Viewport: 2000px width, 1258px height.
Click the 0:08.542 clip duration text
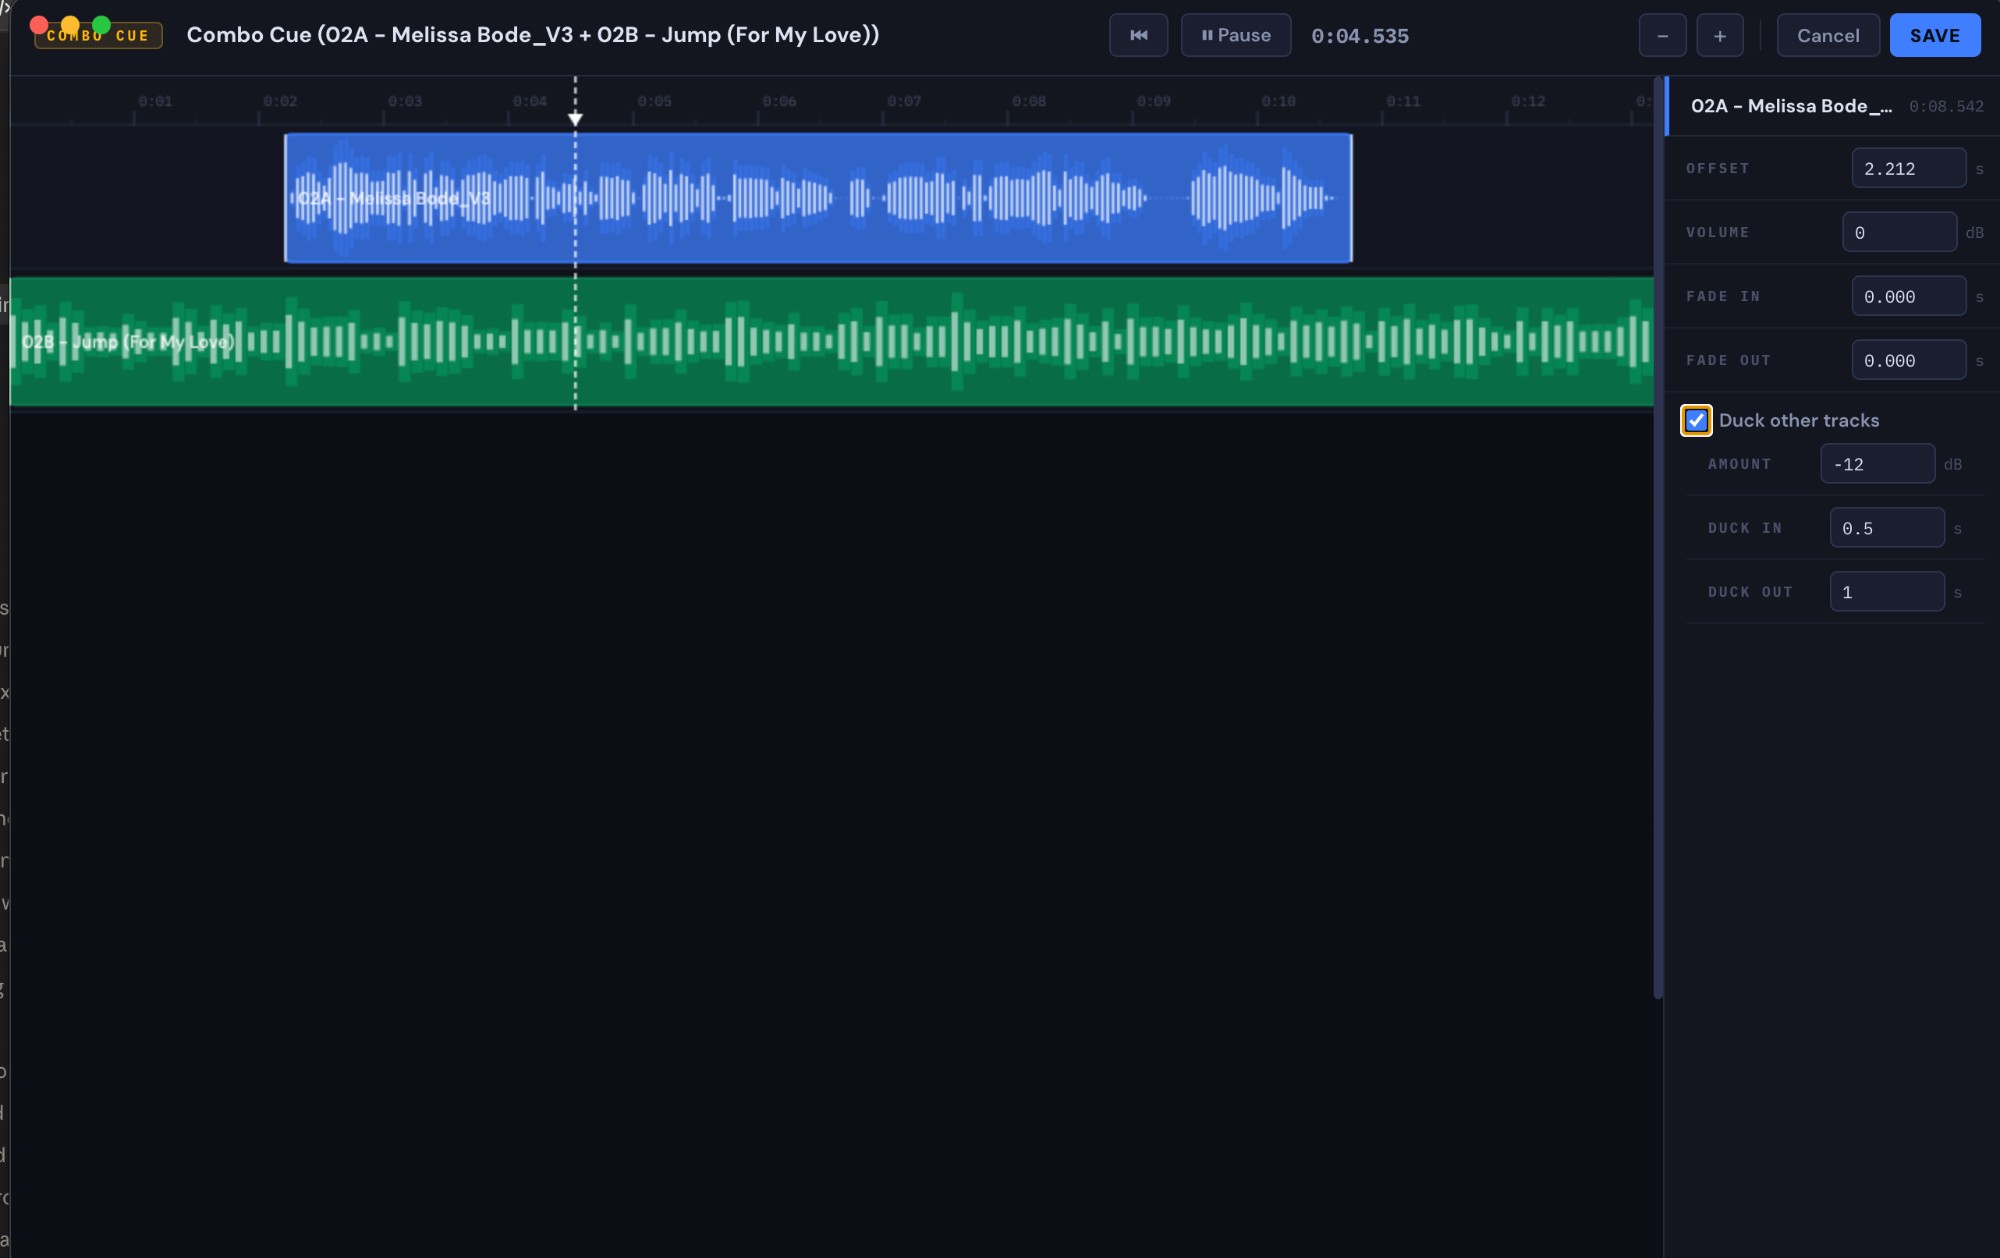coord(1946,106)
